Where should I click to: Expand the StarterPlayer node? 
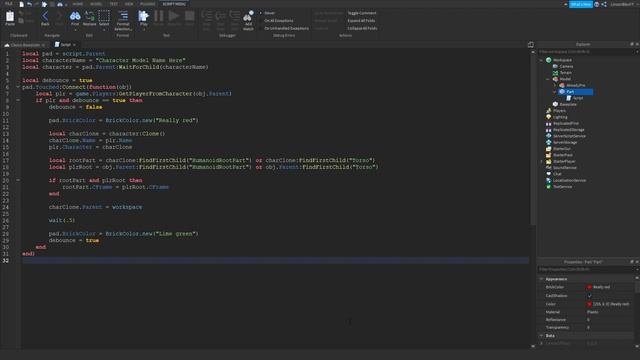click(x=542, y=161)
